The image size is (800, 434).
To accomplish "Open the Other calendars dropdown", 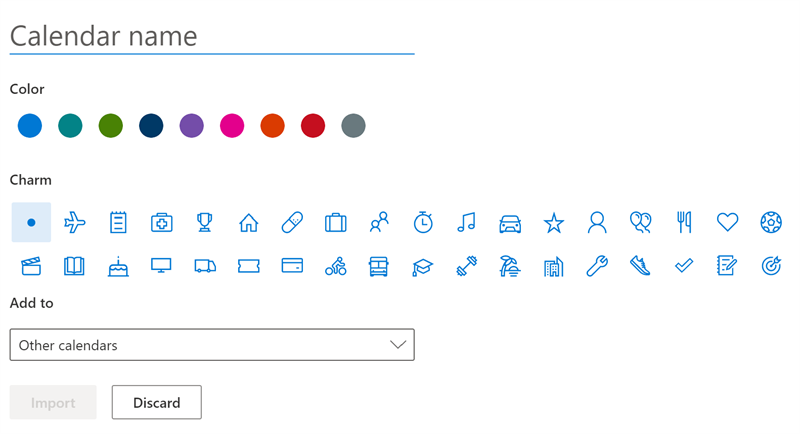I will click(212, 345).
